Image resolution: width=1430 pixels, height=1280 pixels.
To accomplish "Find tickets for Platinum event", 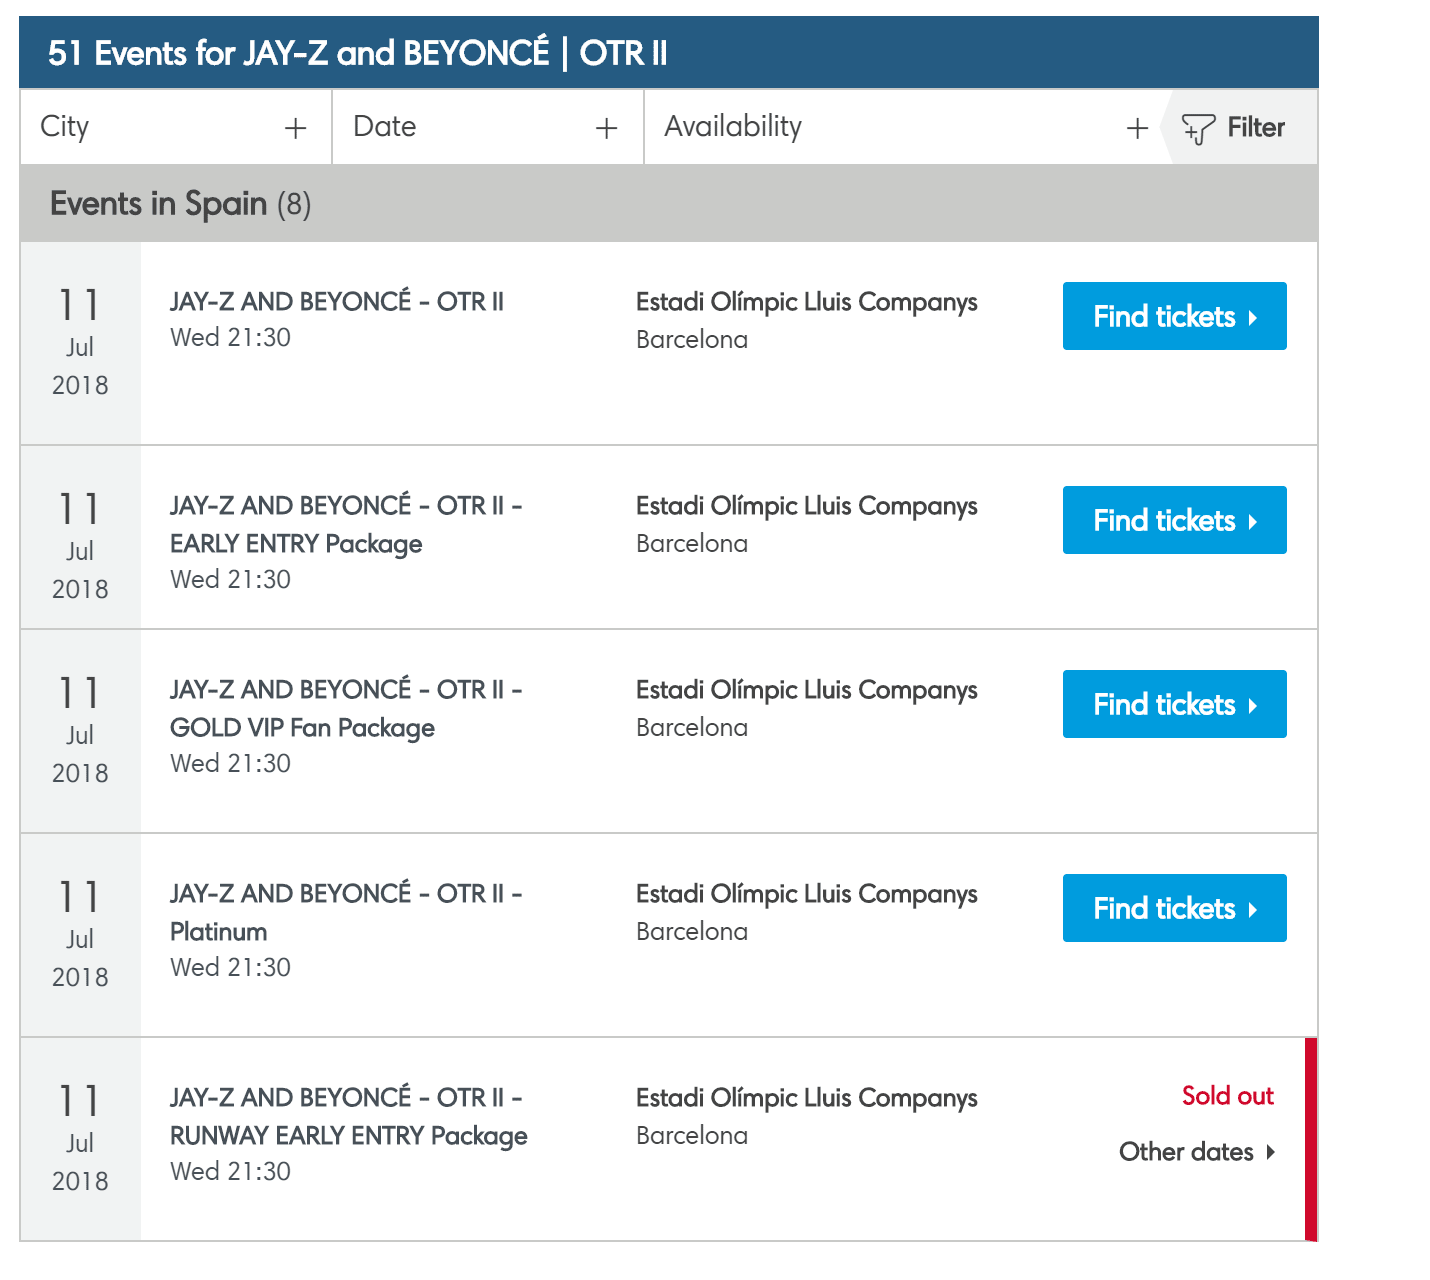I will pos(1175,908).
